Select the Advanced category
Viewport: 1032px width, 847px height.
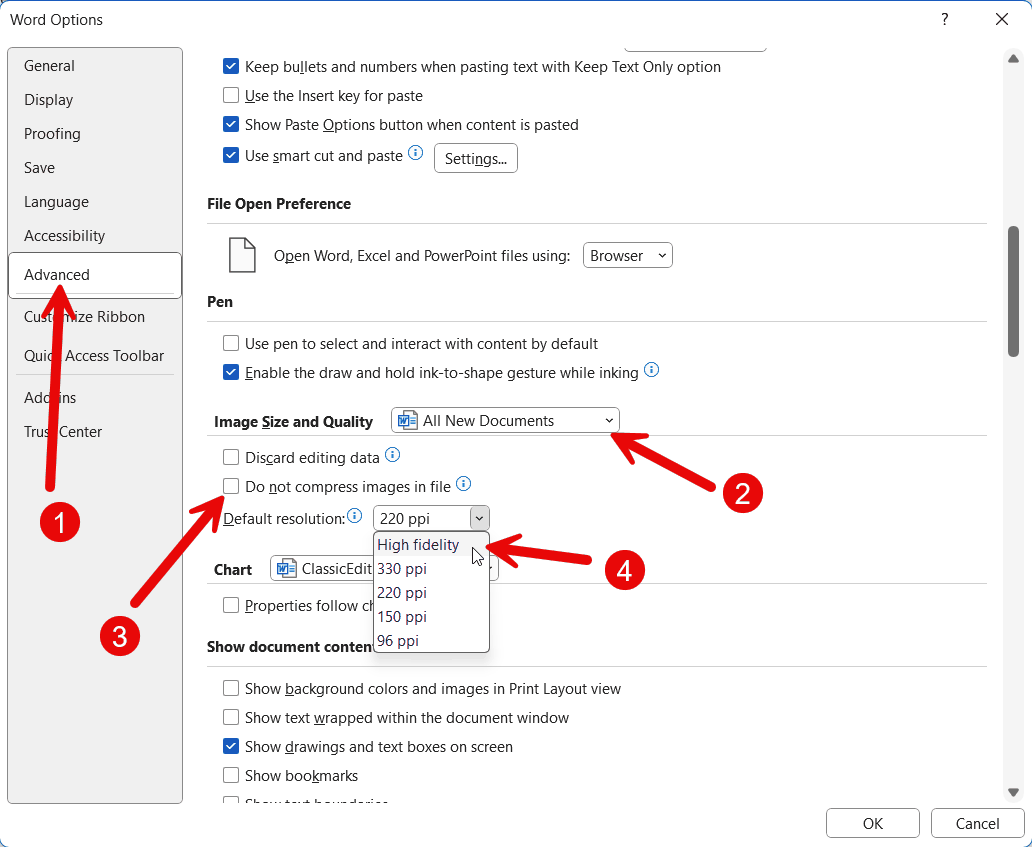[95, 275]
